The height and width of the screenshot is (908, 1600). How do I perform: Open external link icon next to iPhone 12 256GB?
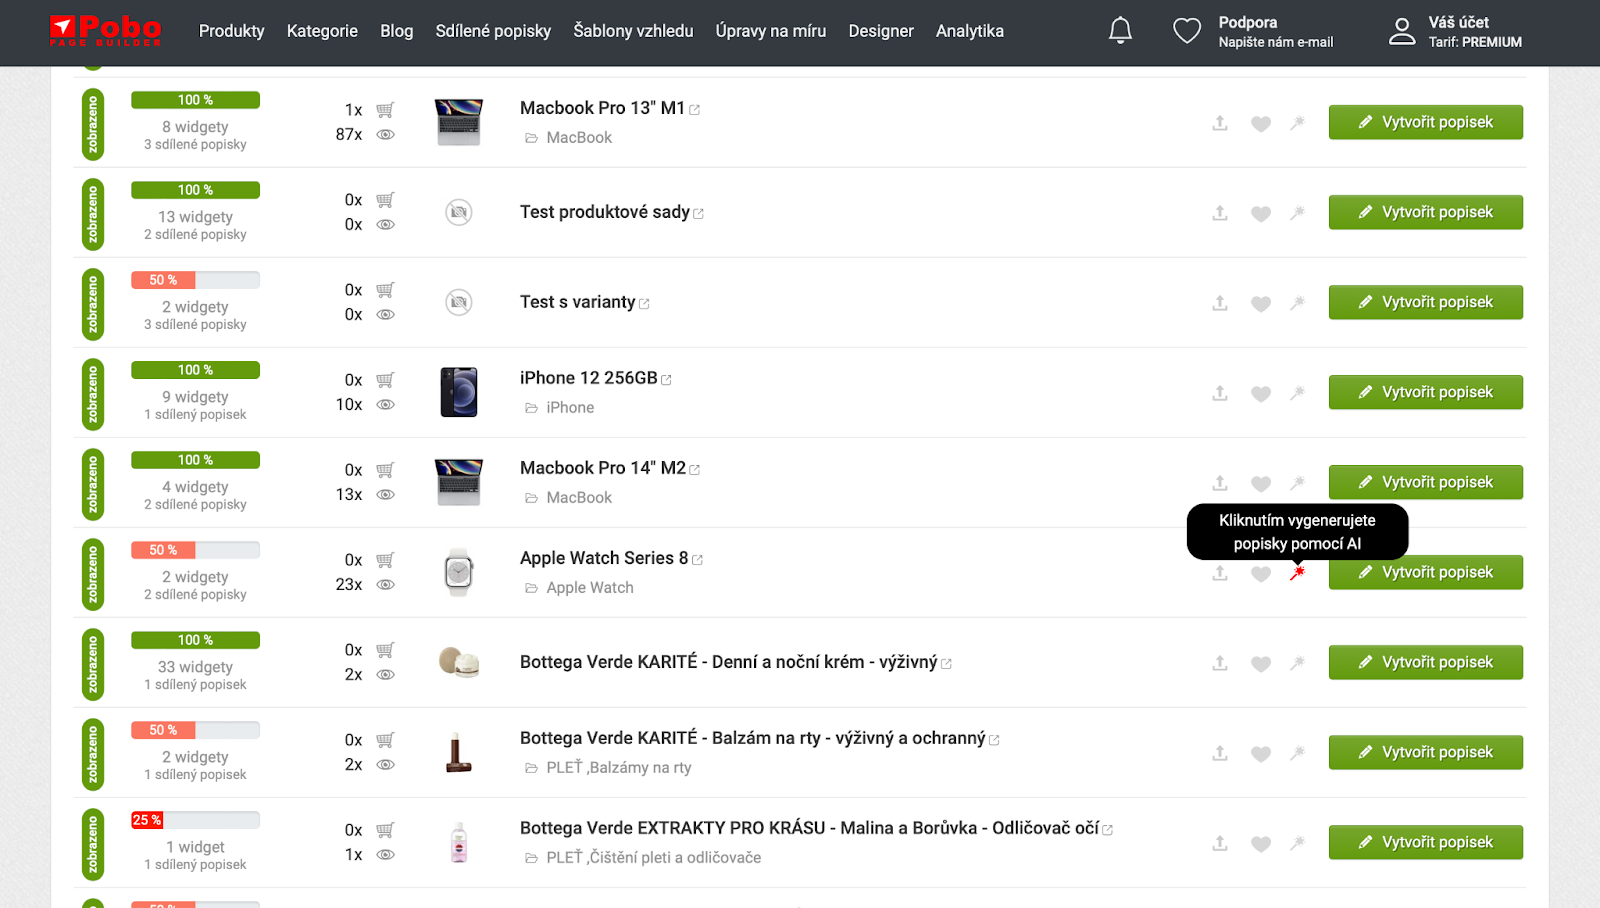(667, 380)
